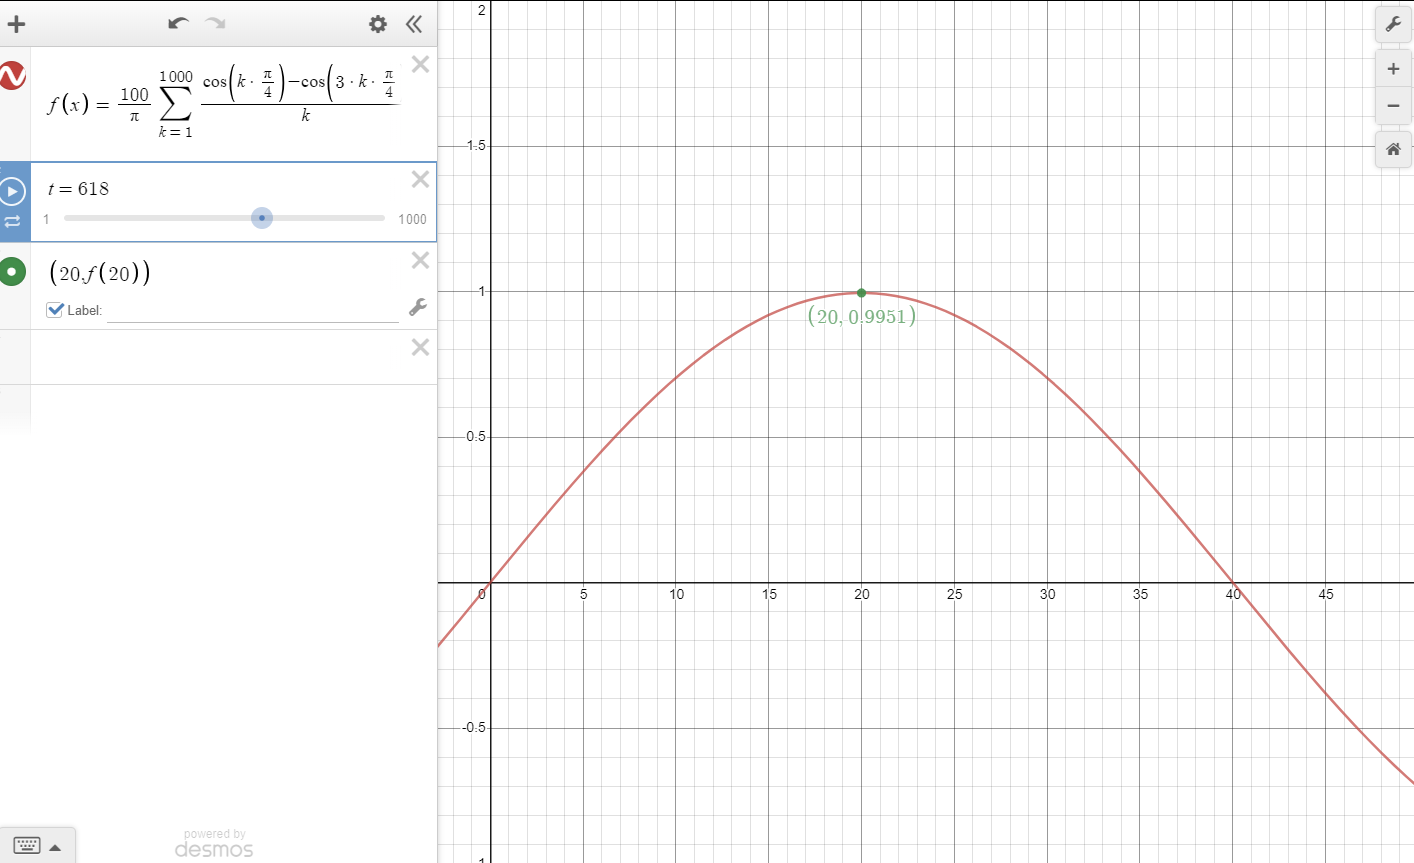
Task: Zoom out on the graph
Action: coord(1393,106)
